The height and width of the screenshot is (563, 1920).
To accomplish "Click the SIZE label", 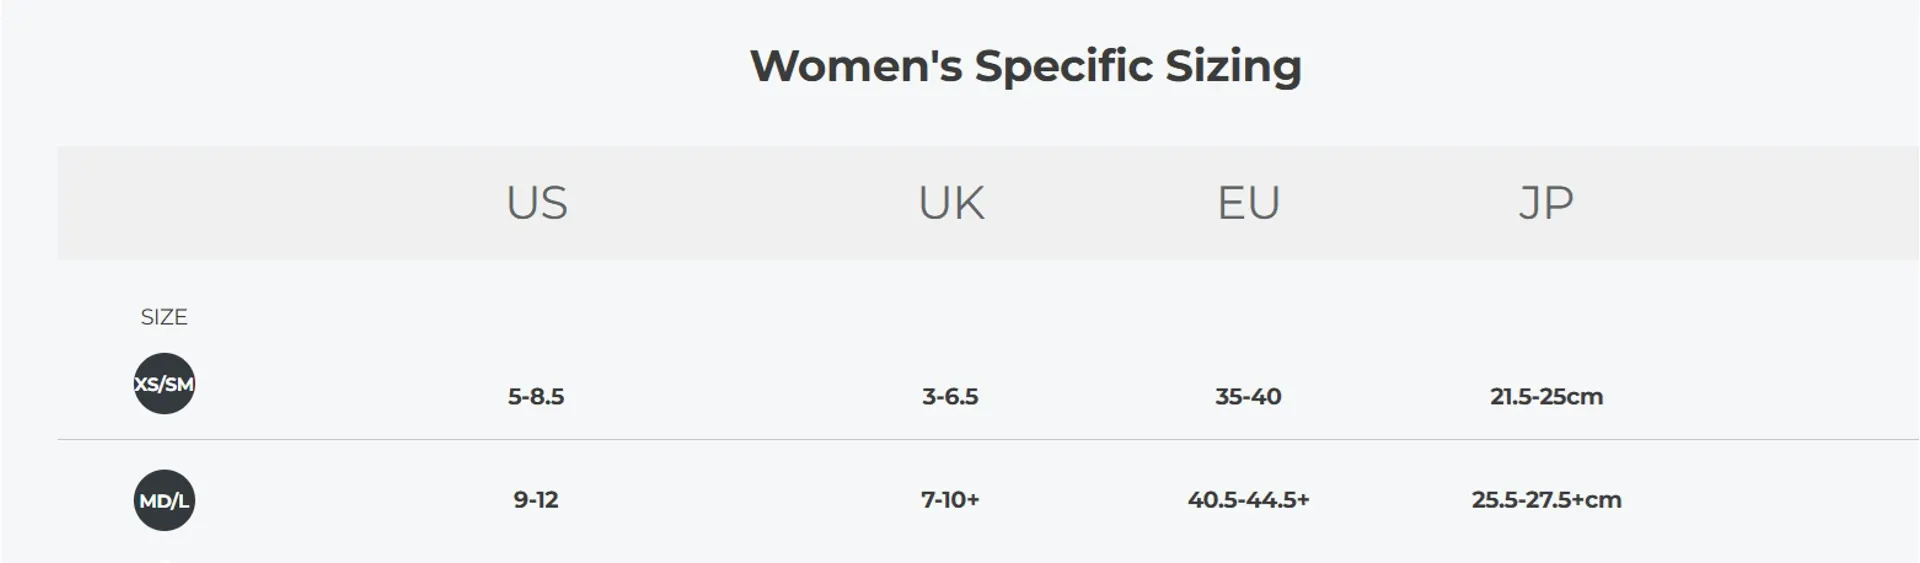I will click(x=164, y=317).
